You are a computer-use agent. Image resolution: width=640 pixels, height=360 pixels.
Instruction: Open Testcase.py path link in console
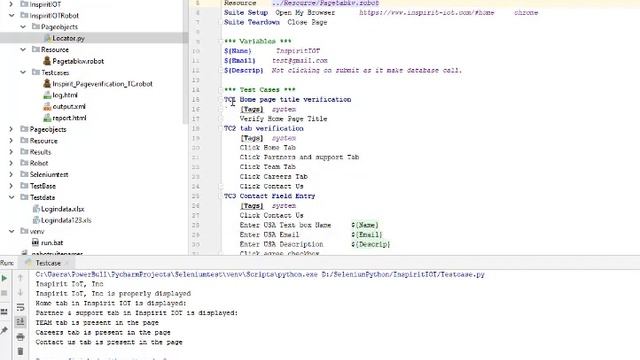click(403, 274)
